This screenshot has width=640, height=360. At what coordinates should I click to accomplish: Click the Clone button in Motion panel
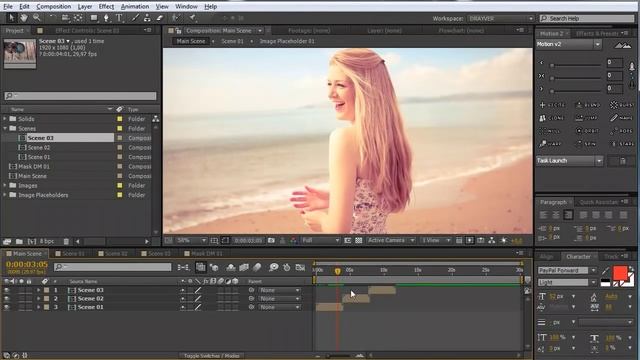(552, 118)
